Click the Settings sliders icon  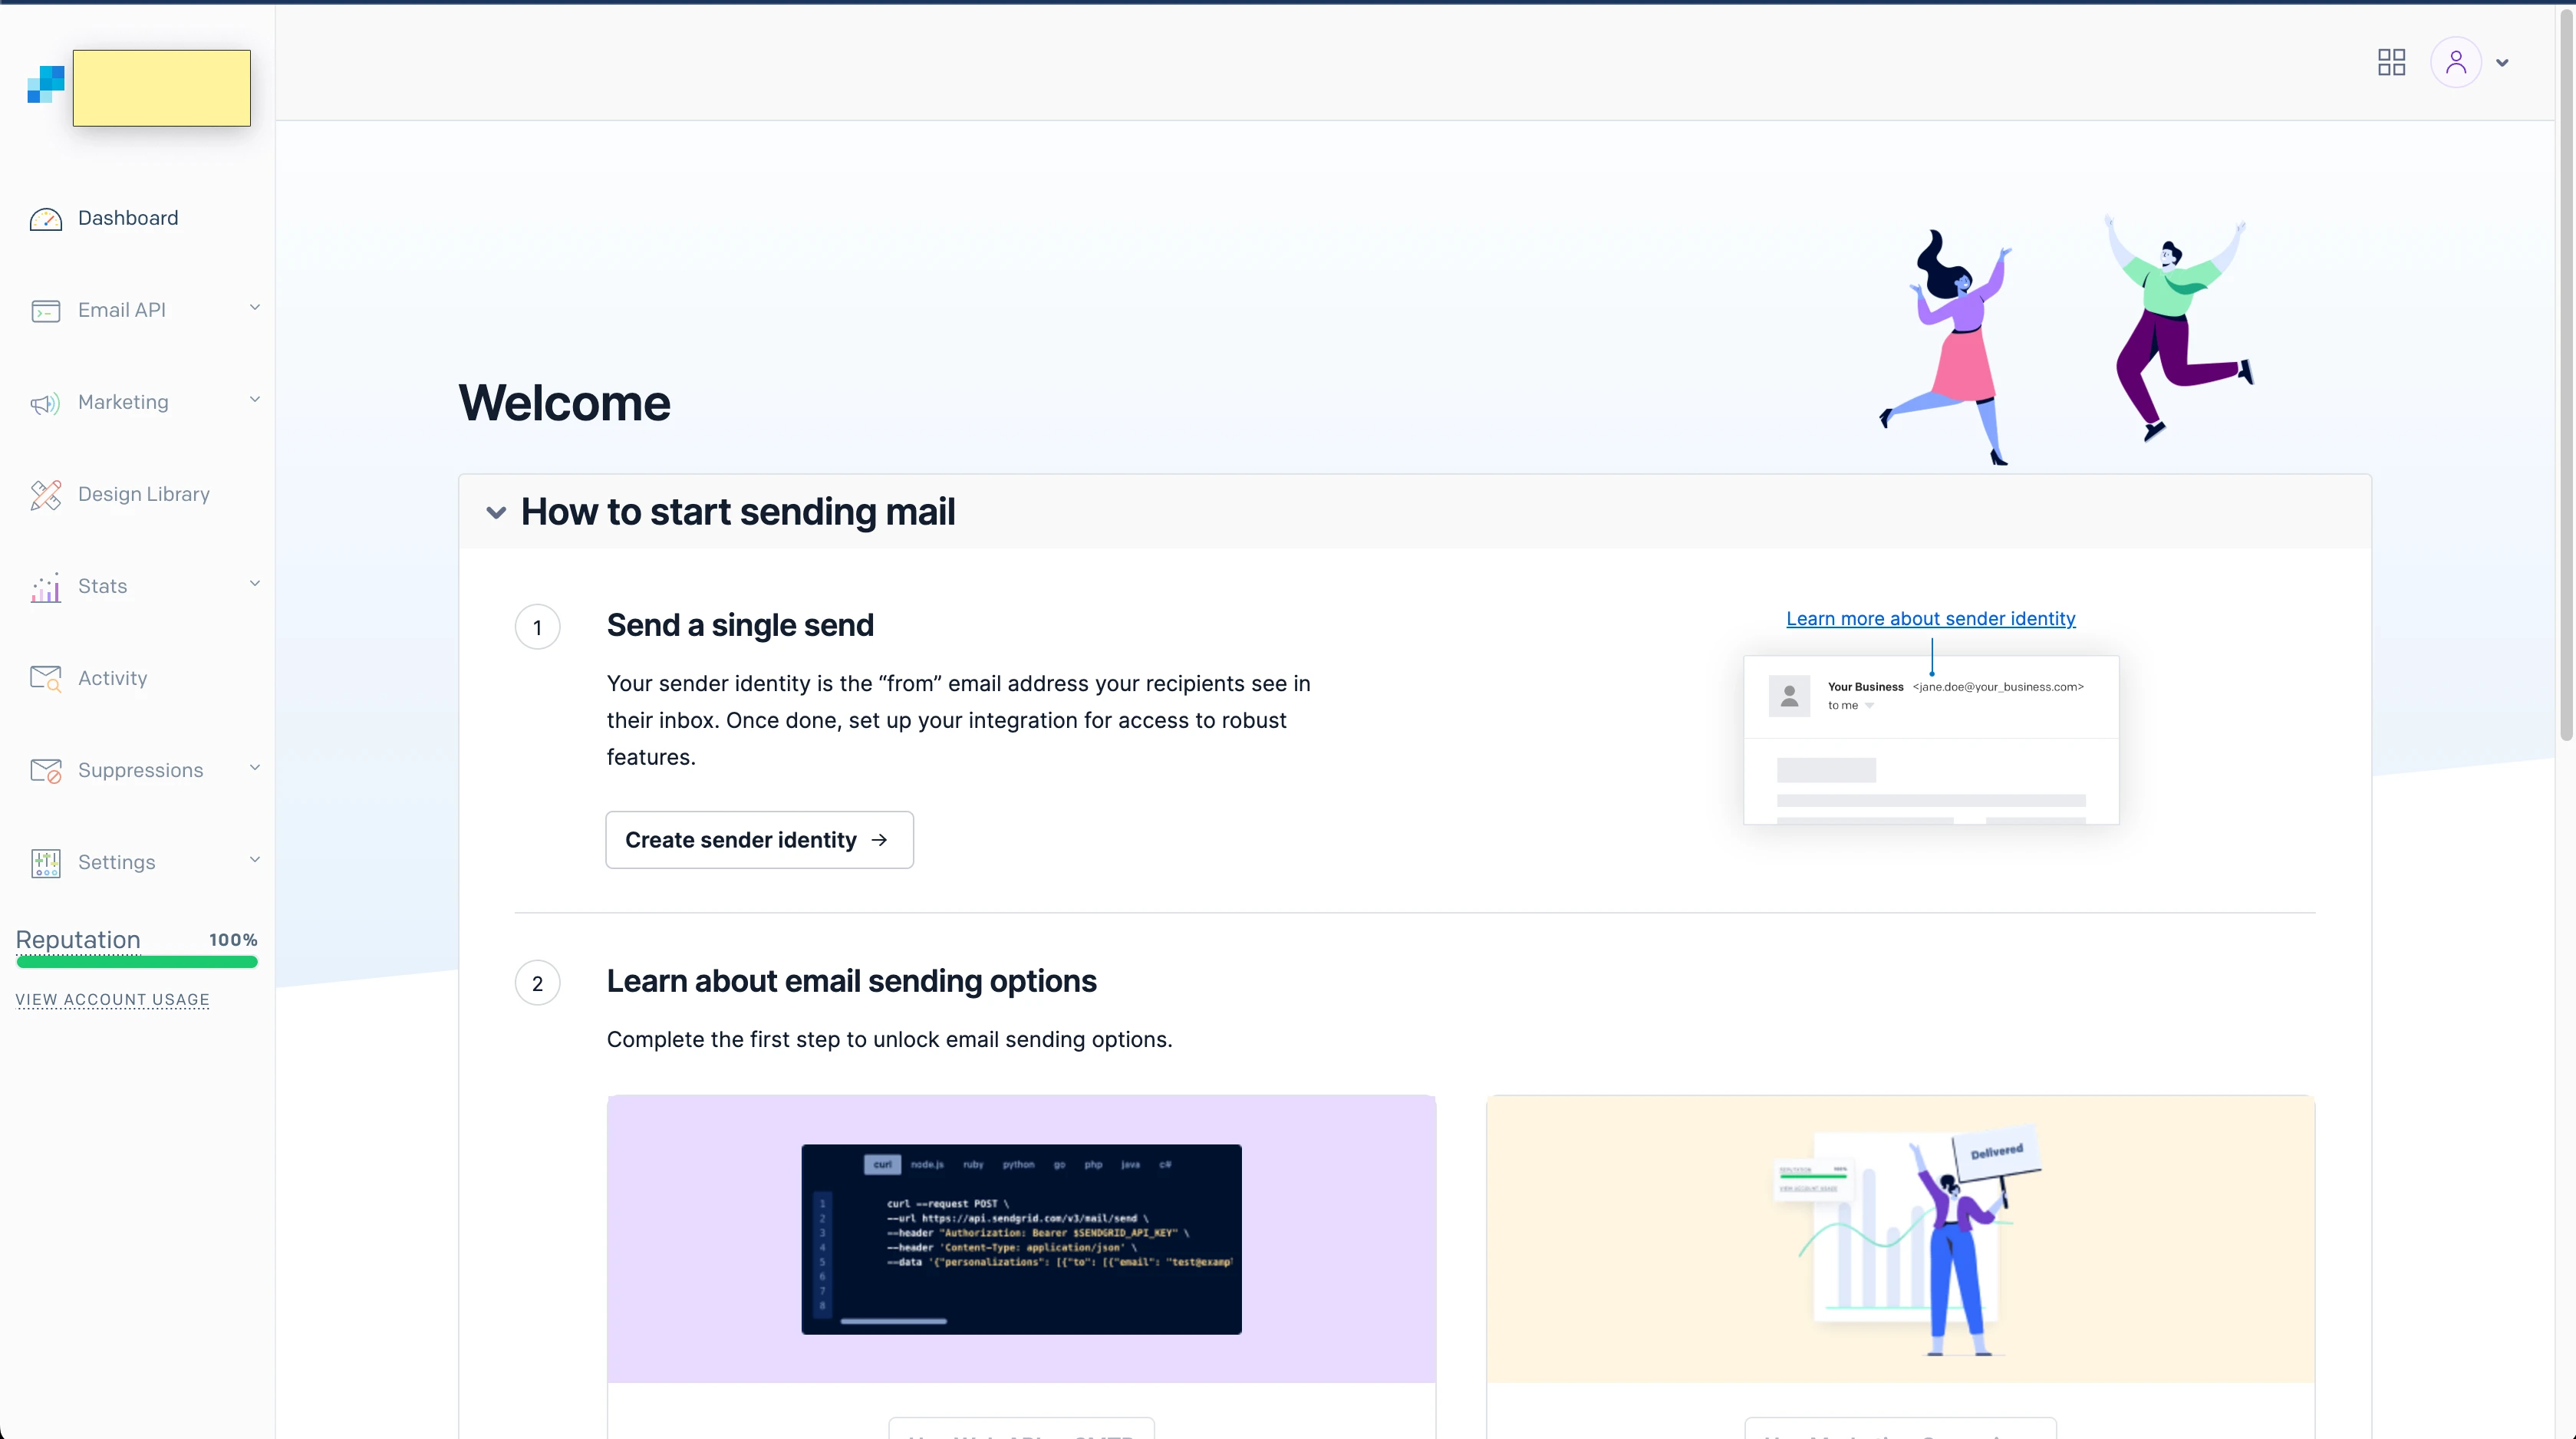45,863
